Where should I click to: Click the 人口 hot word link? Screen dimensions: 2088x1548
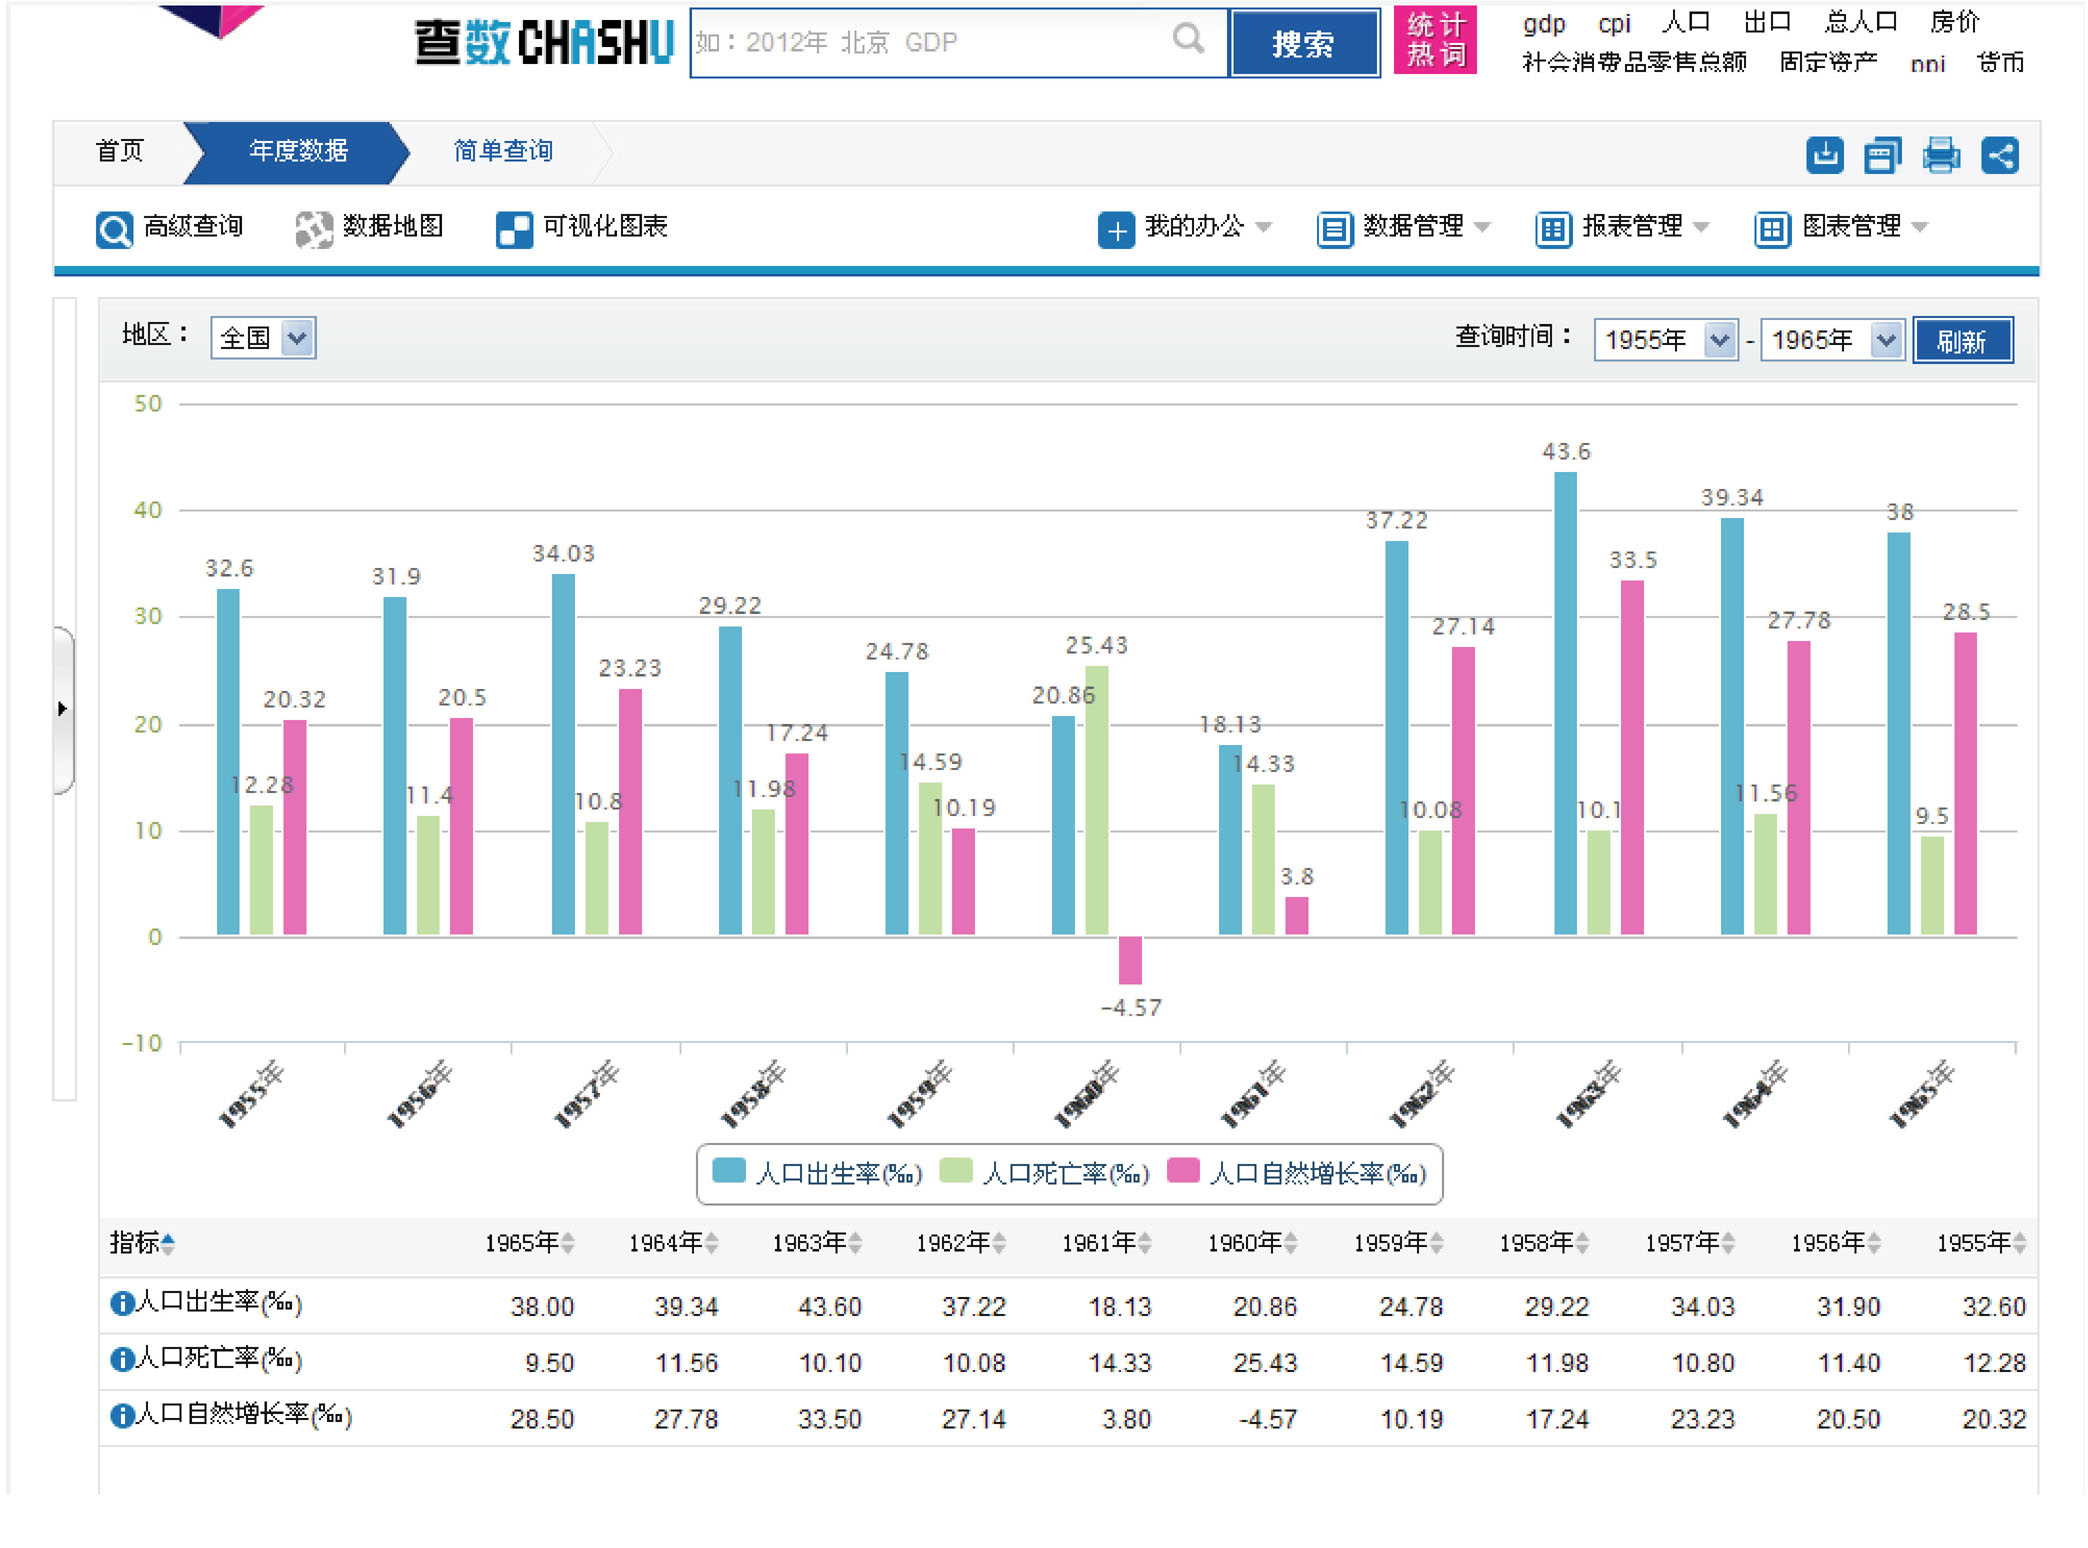tap(1686, 21)
